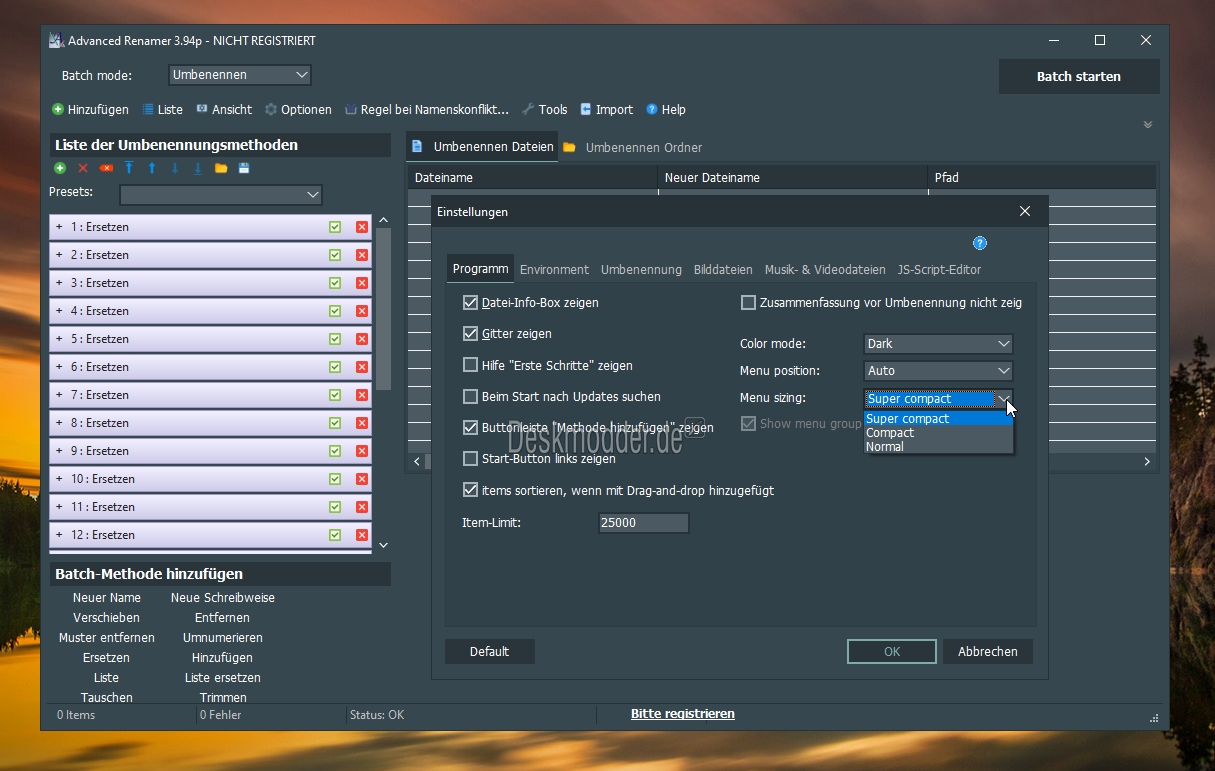Open the Bilddateien settings tab
Screen dimensions: 1215x771
[723, 269]
